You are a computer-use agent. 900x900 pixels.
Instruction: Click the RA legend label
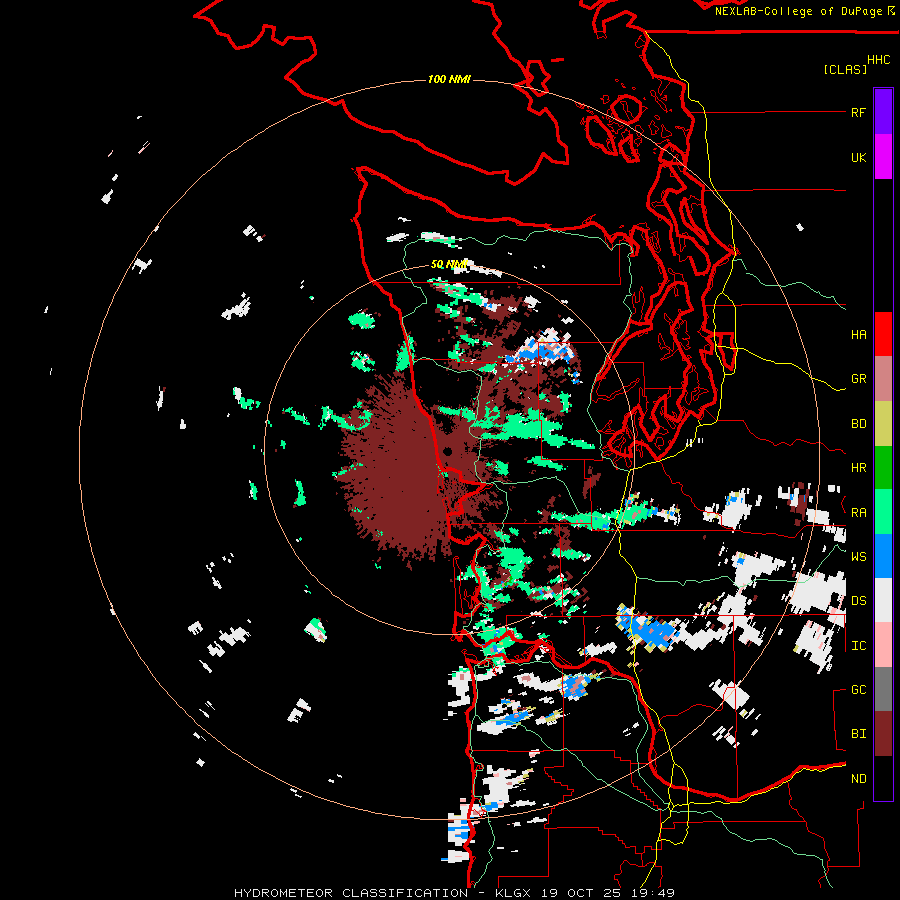tap(858, 513)
